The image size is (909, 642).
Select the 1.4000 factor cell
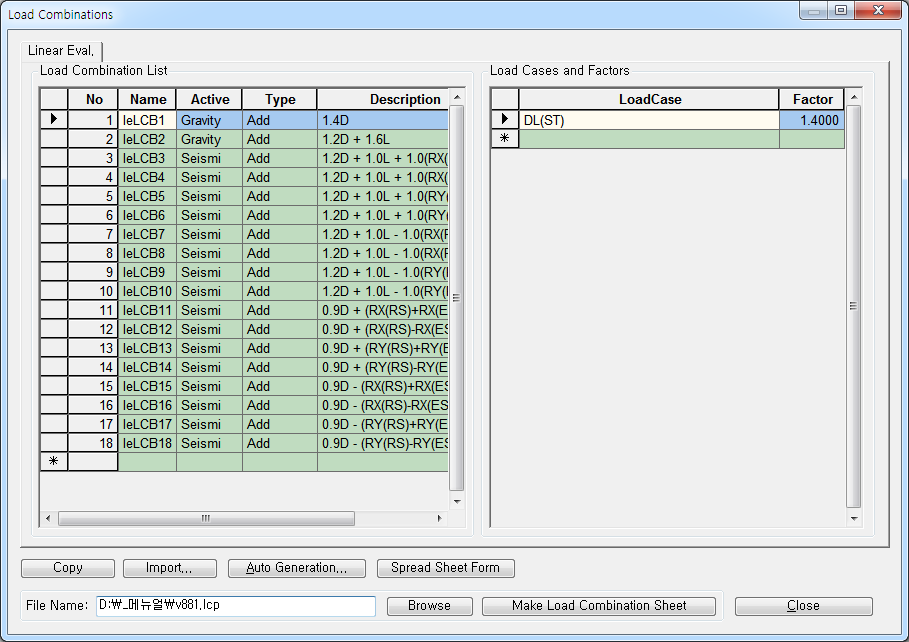click(812, 120)
